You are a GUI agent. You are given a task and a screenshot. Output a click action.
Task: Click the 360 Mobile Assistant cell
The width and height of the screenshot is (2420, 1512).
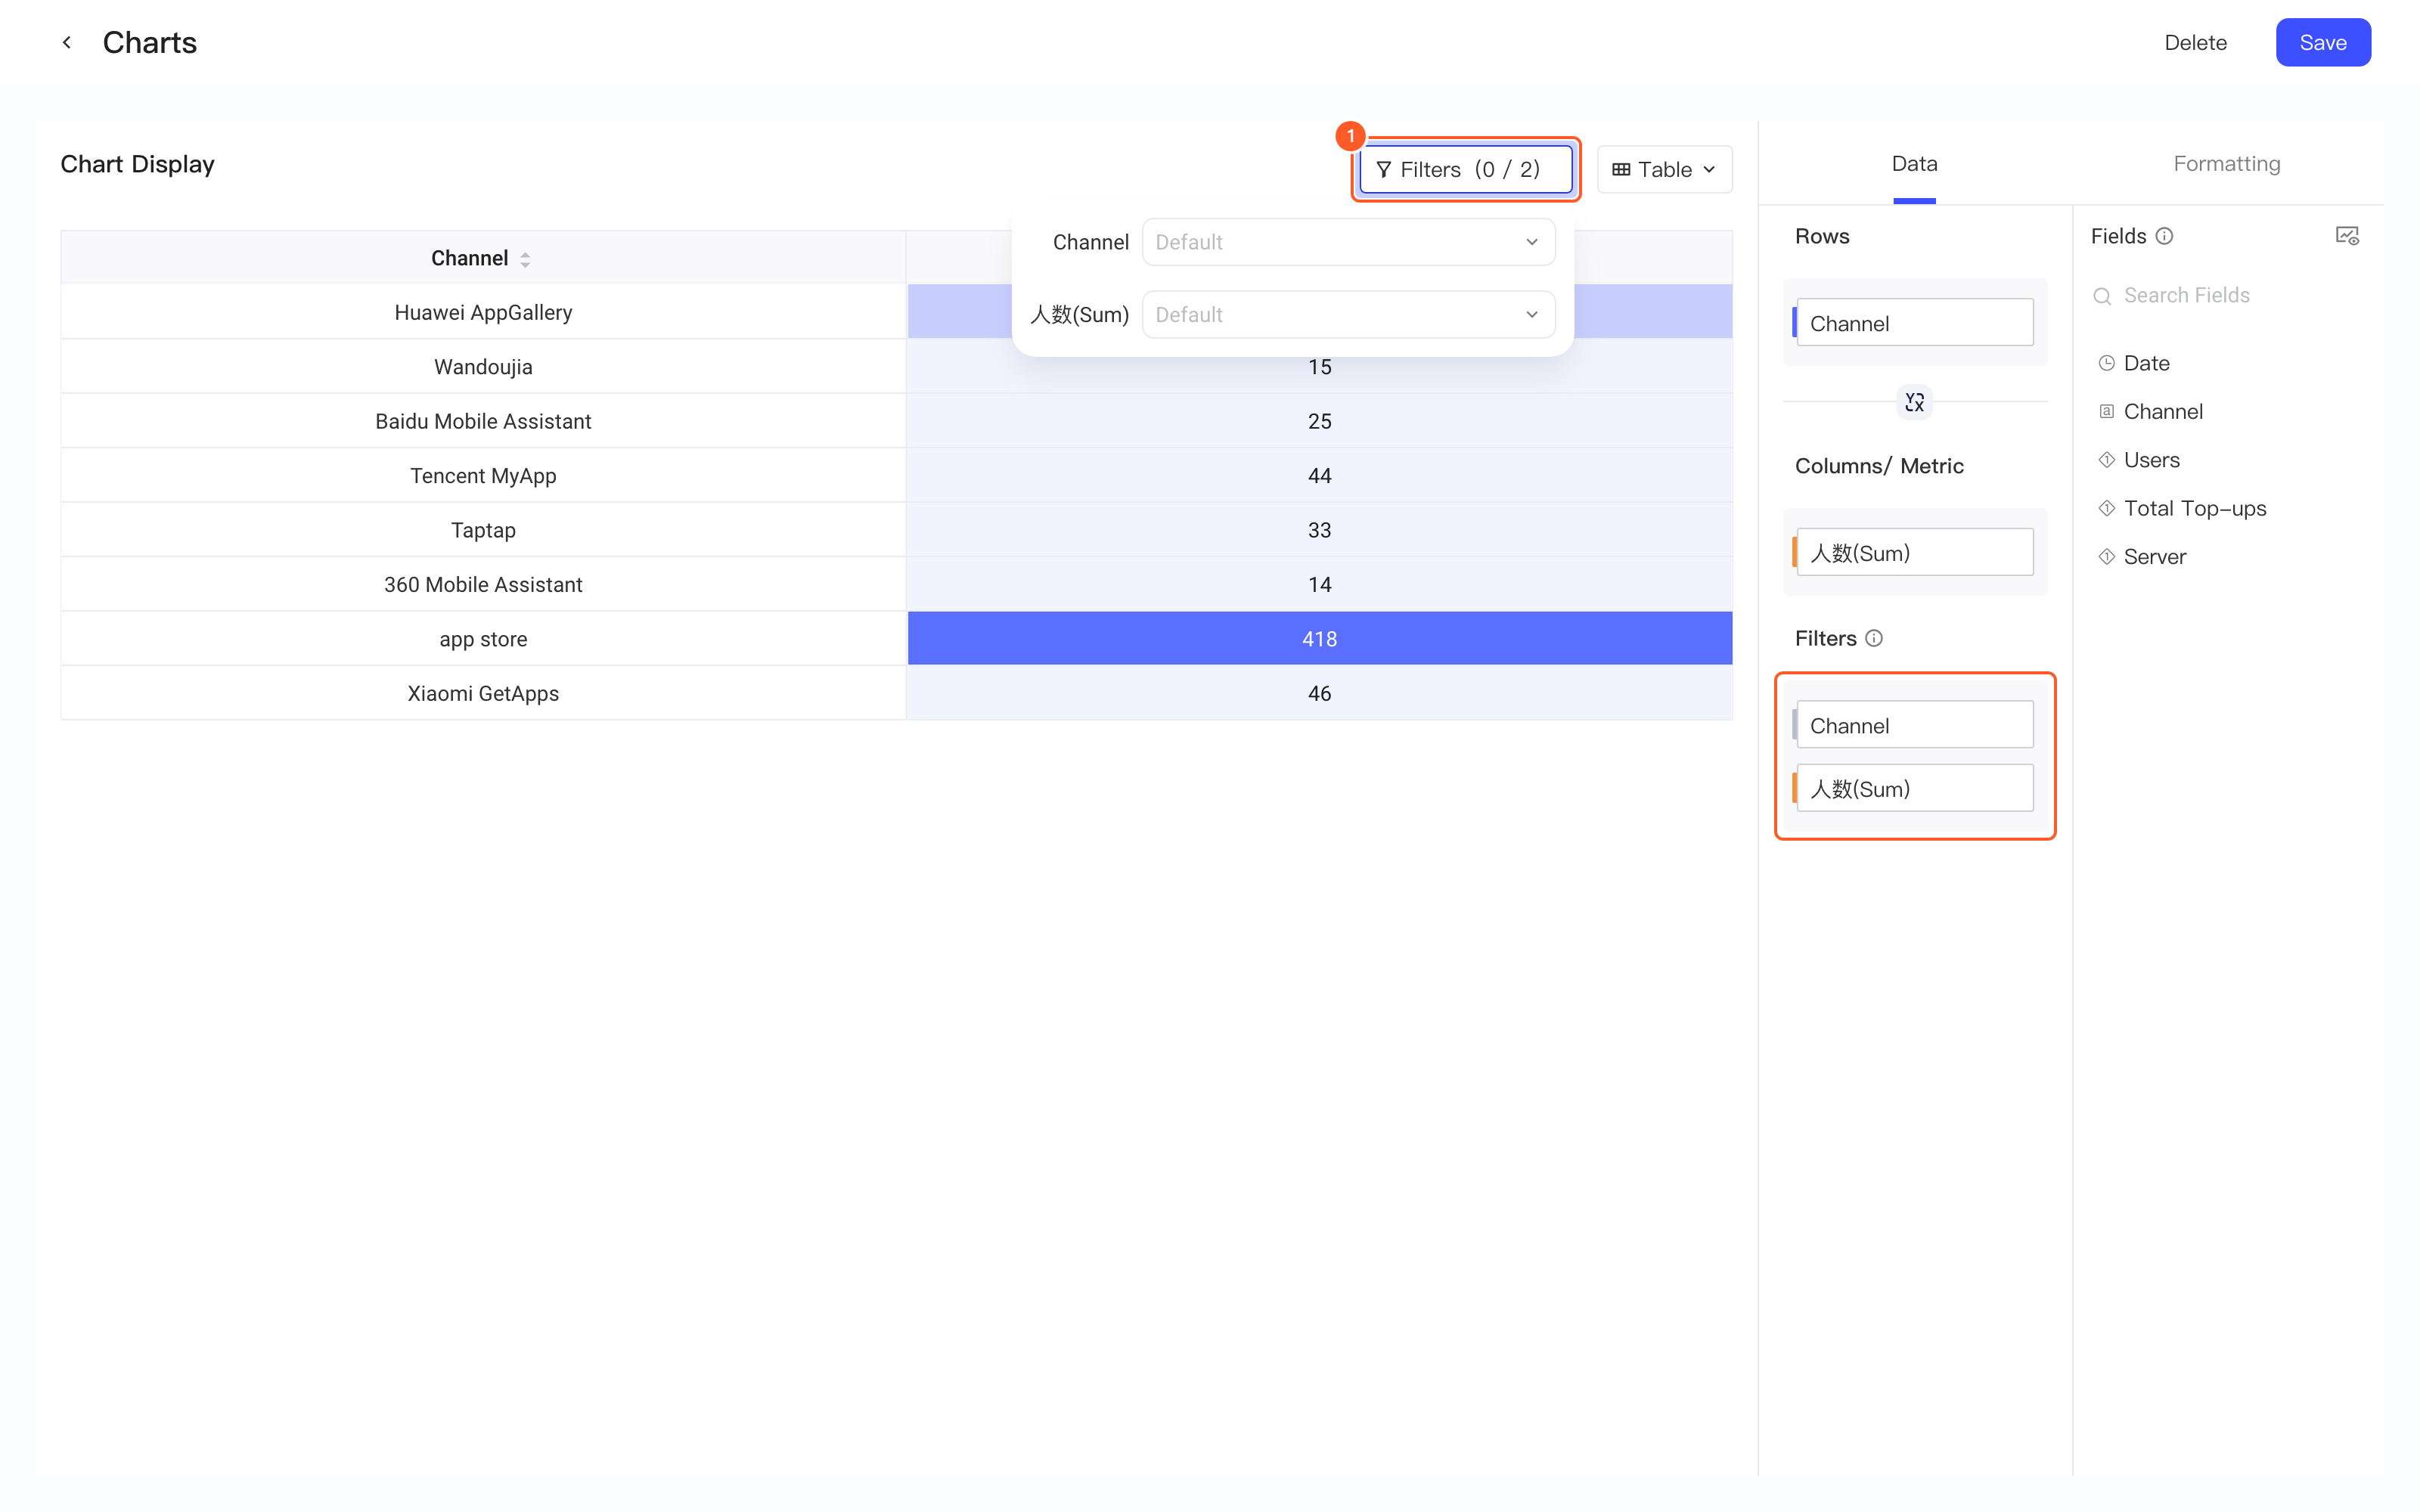pos(484,584)
